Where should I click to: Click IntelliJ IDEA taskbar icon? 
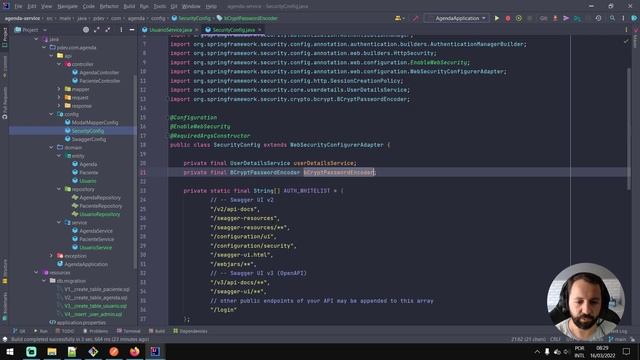point(155,351)
